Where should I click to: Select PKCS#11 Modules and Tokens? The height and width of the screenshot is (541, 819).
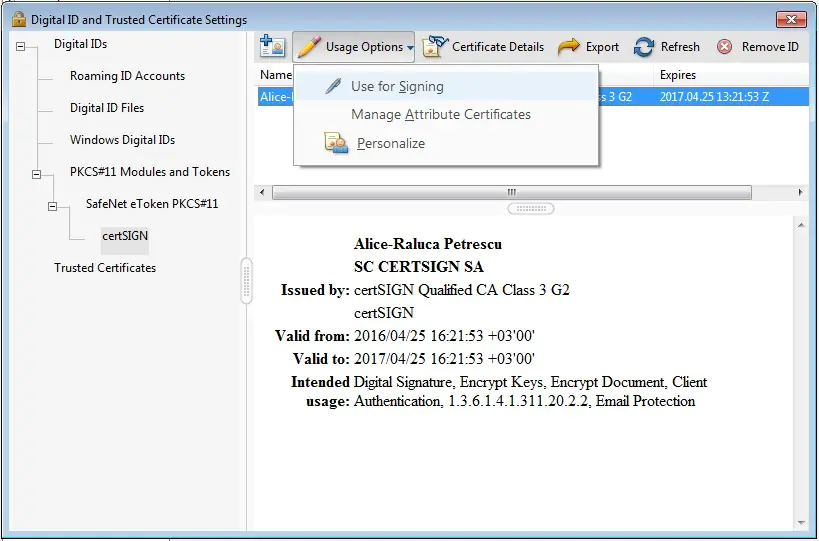(150, 172)
